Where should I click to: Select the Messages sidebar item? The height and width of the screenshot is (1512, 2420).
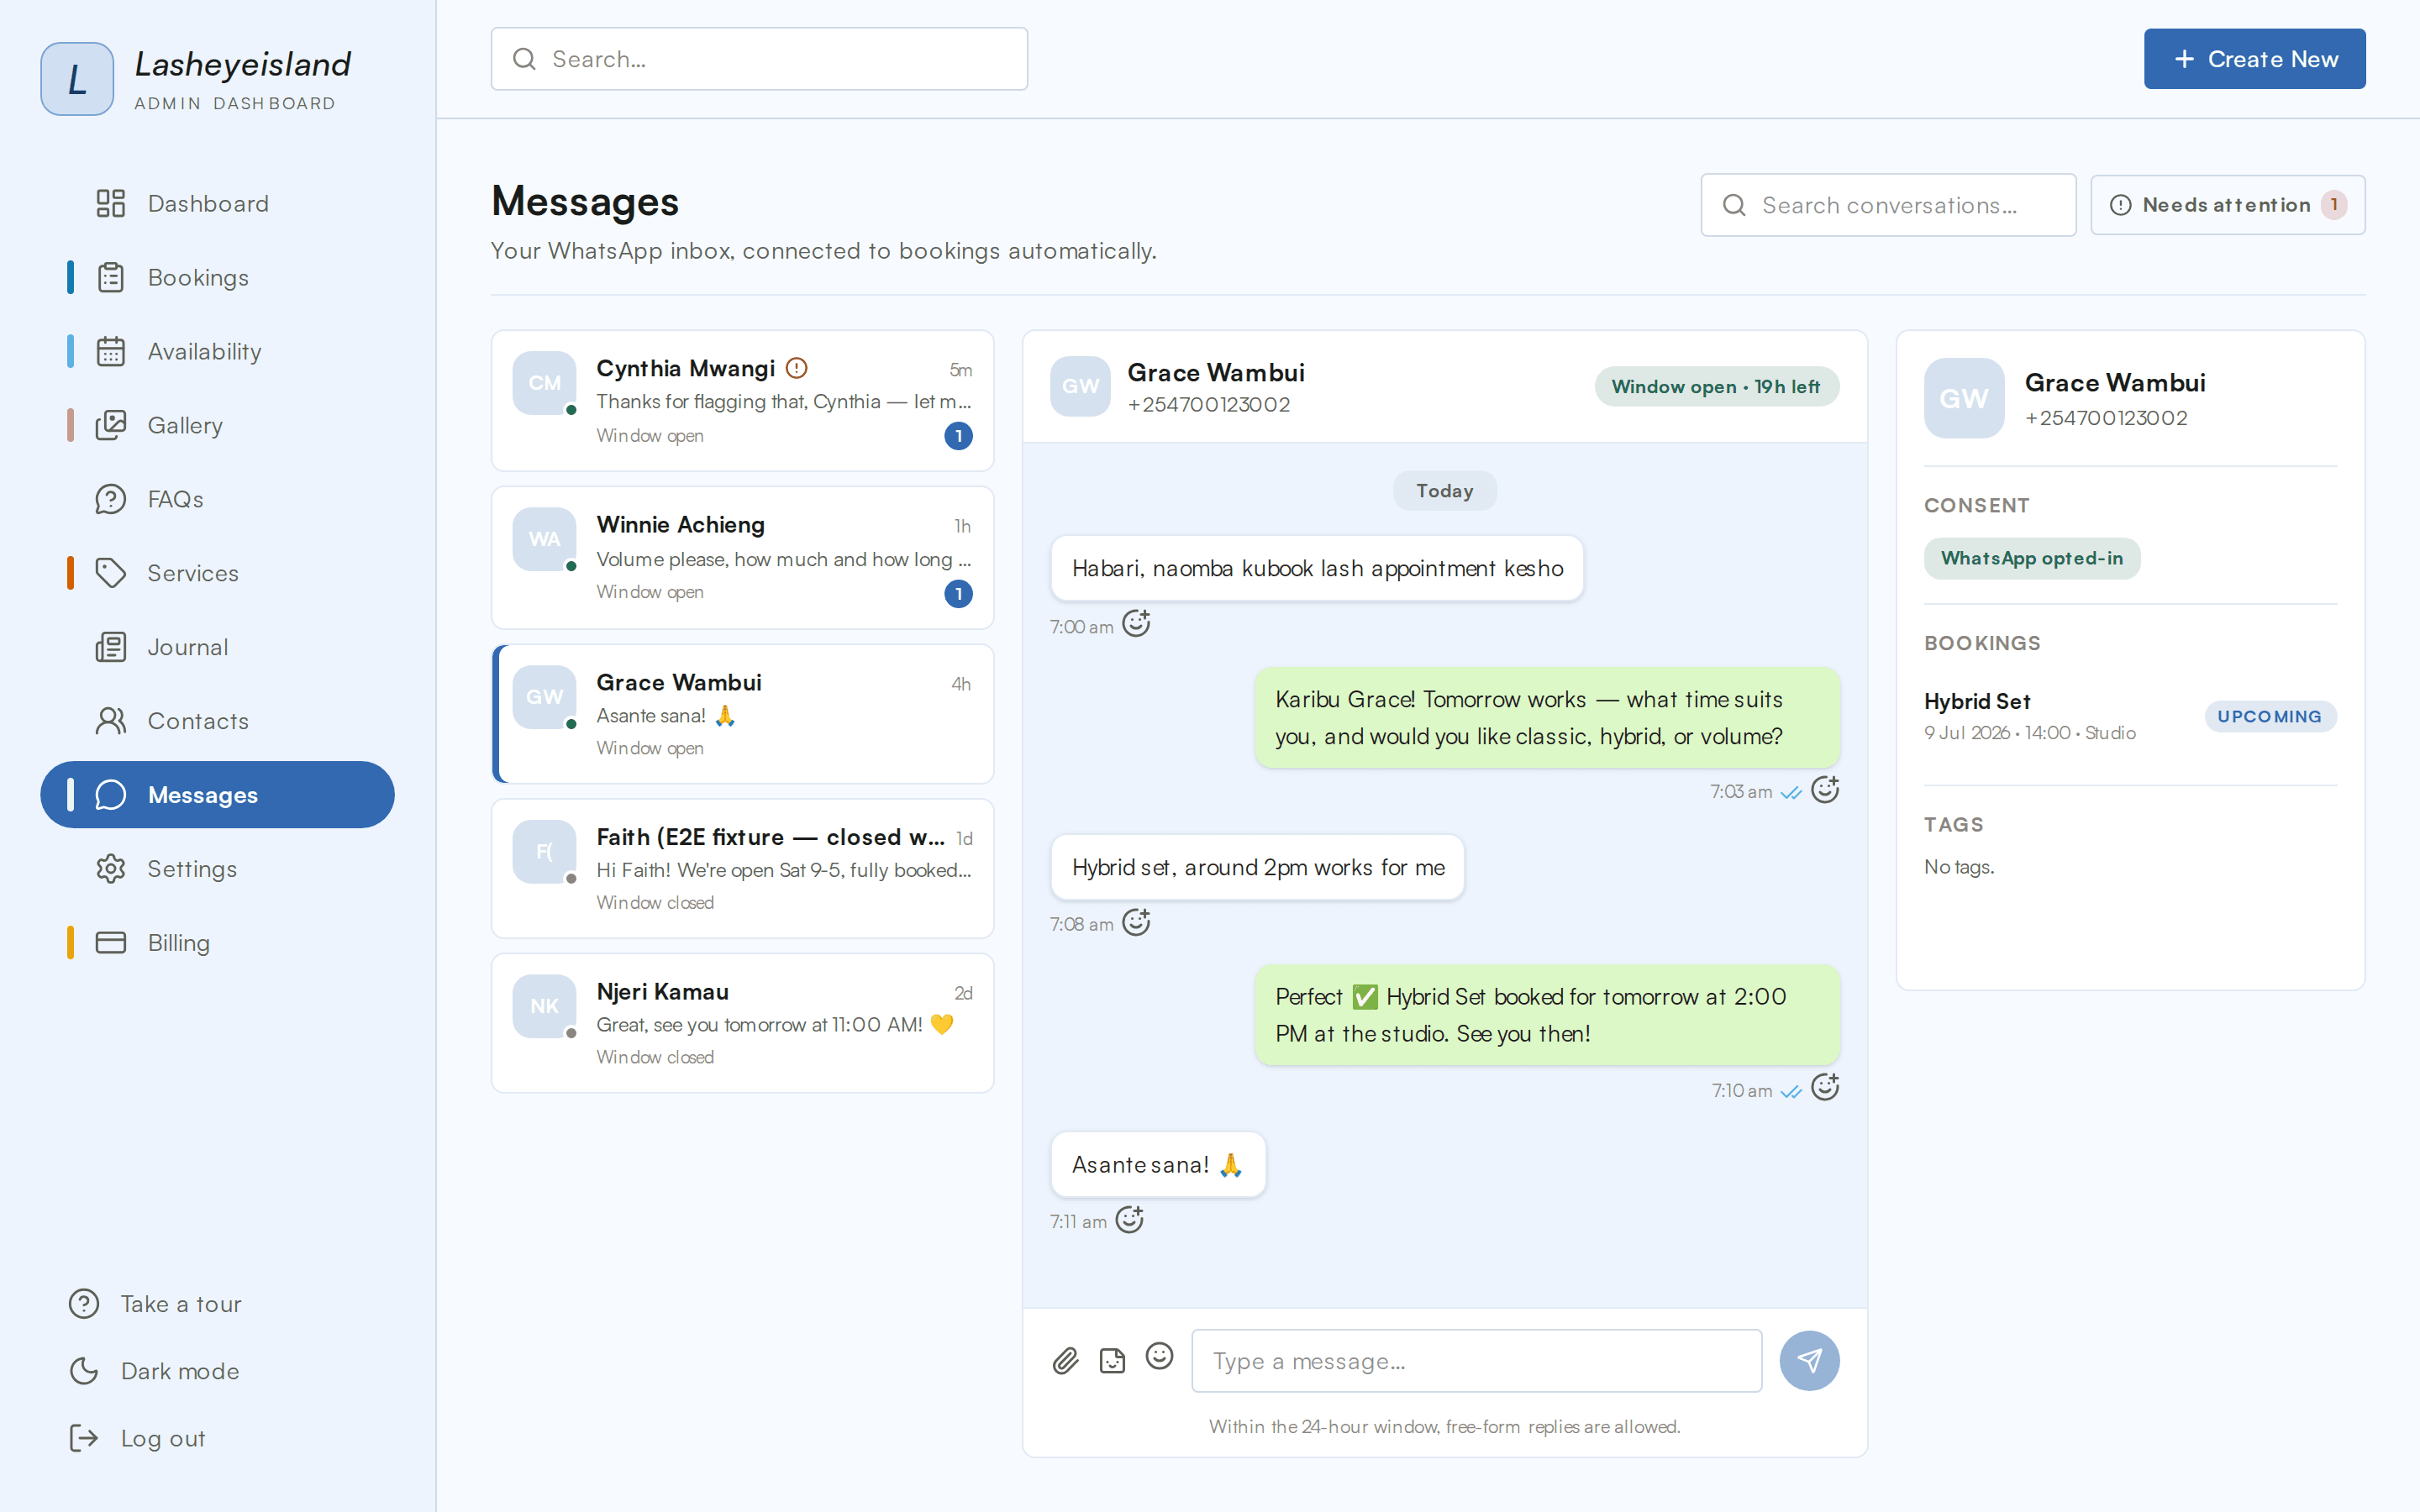[217, 795]
